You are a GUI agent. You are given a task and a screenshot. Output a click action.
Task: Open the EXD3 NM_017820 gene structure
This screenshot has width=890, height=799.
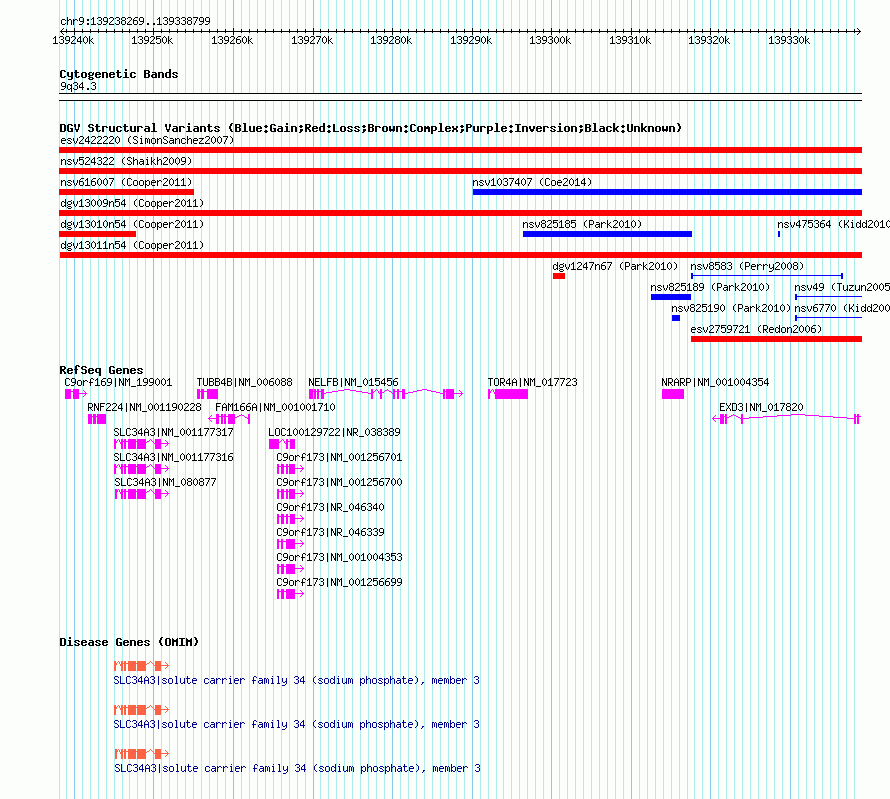(x=787, y=419)
